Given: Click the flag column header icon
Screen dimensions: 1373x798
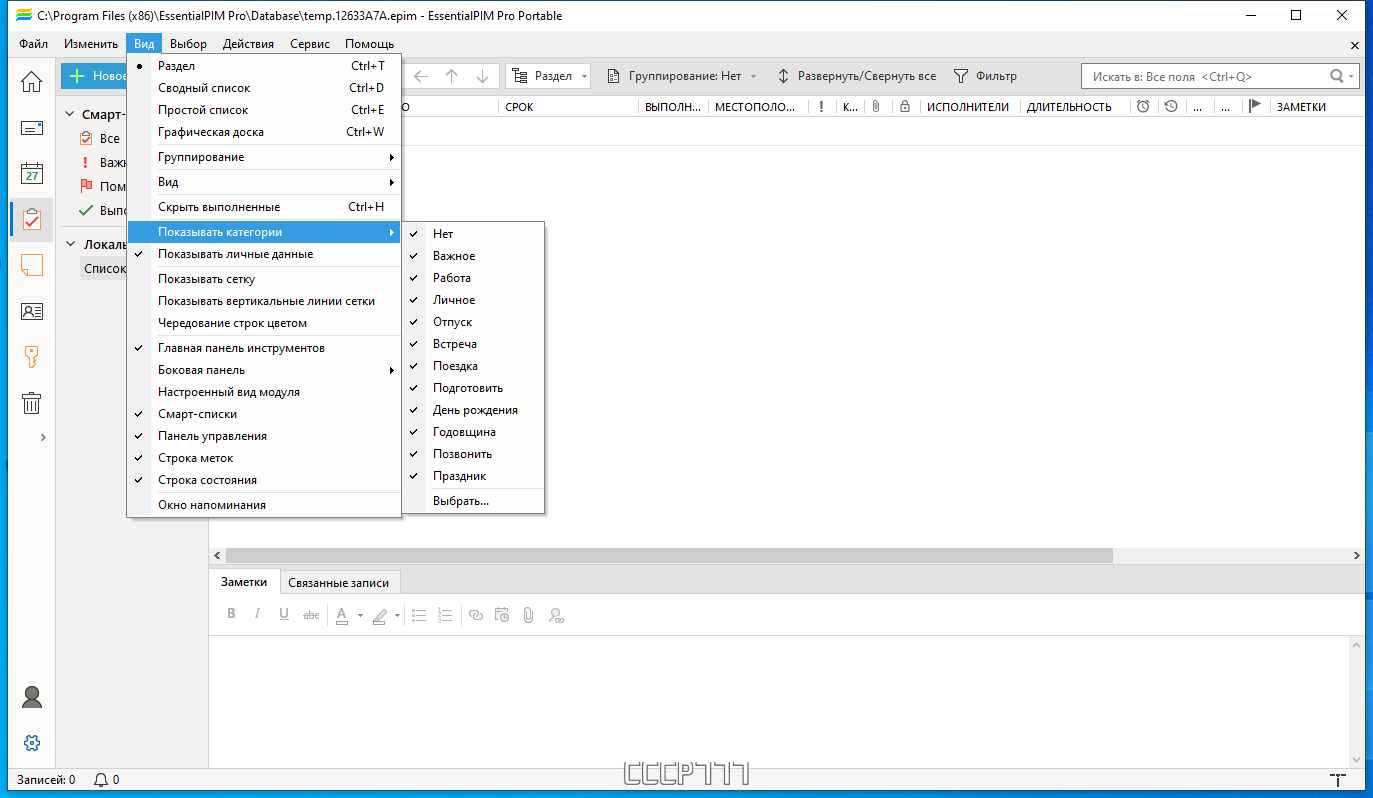Looking at the screenshot, I should click(x=1255, y=106).
